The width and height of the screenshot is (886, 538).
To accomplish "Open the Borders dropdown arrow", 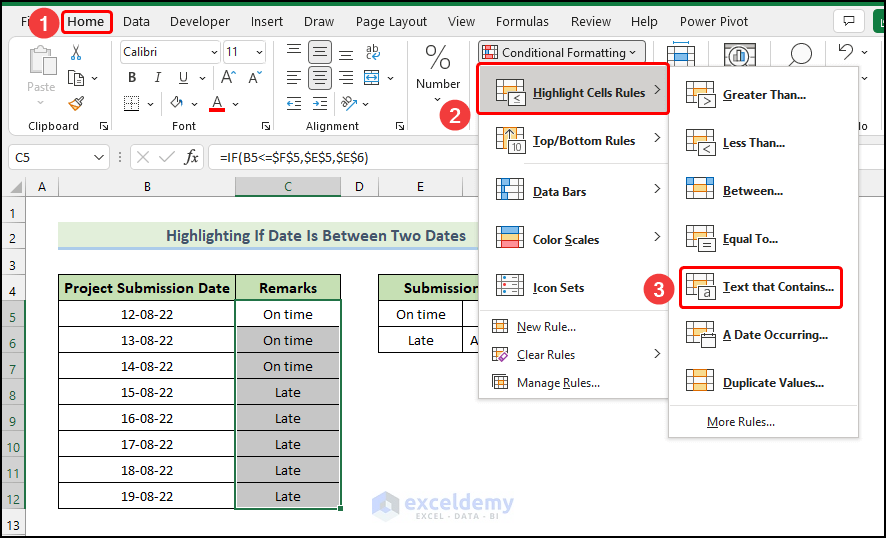I will click(x=150, y=104).
